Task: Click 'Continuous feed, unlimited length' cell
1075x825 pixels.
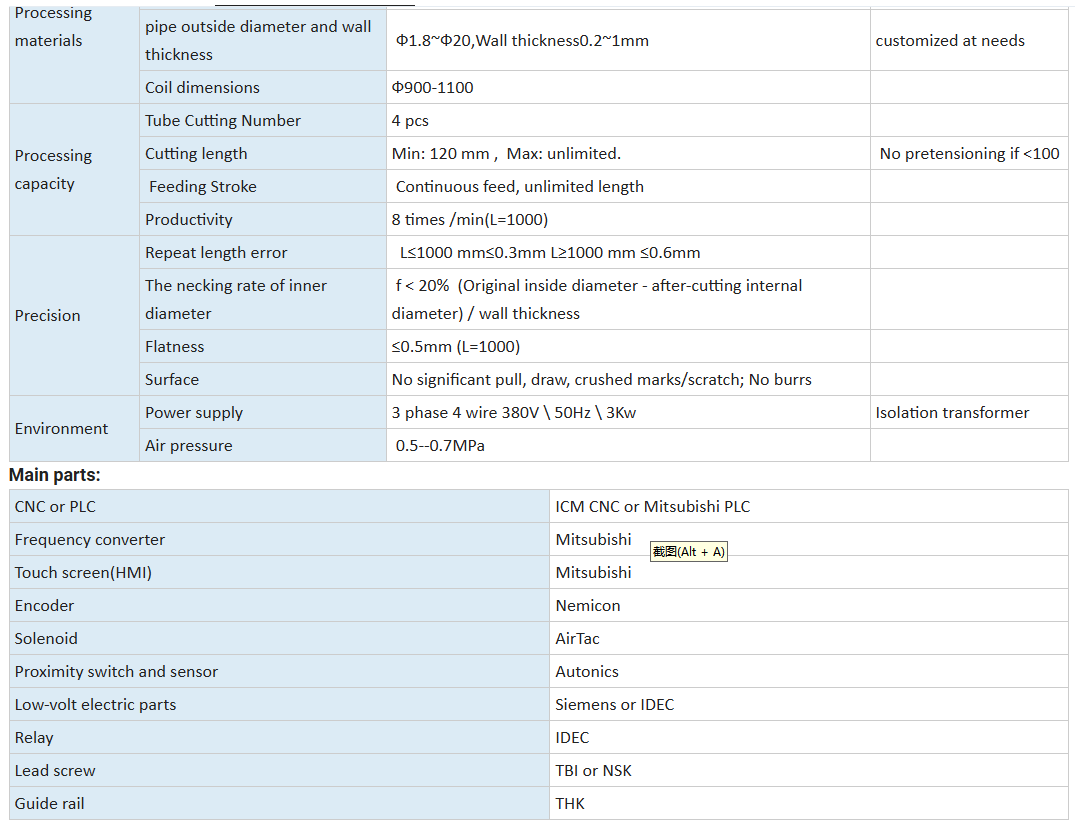Action: pyautogui.click(x=628, y=187)
